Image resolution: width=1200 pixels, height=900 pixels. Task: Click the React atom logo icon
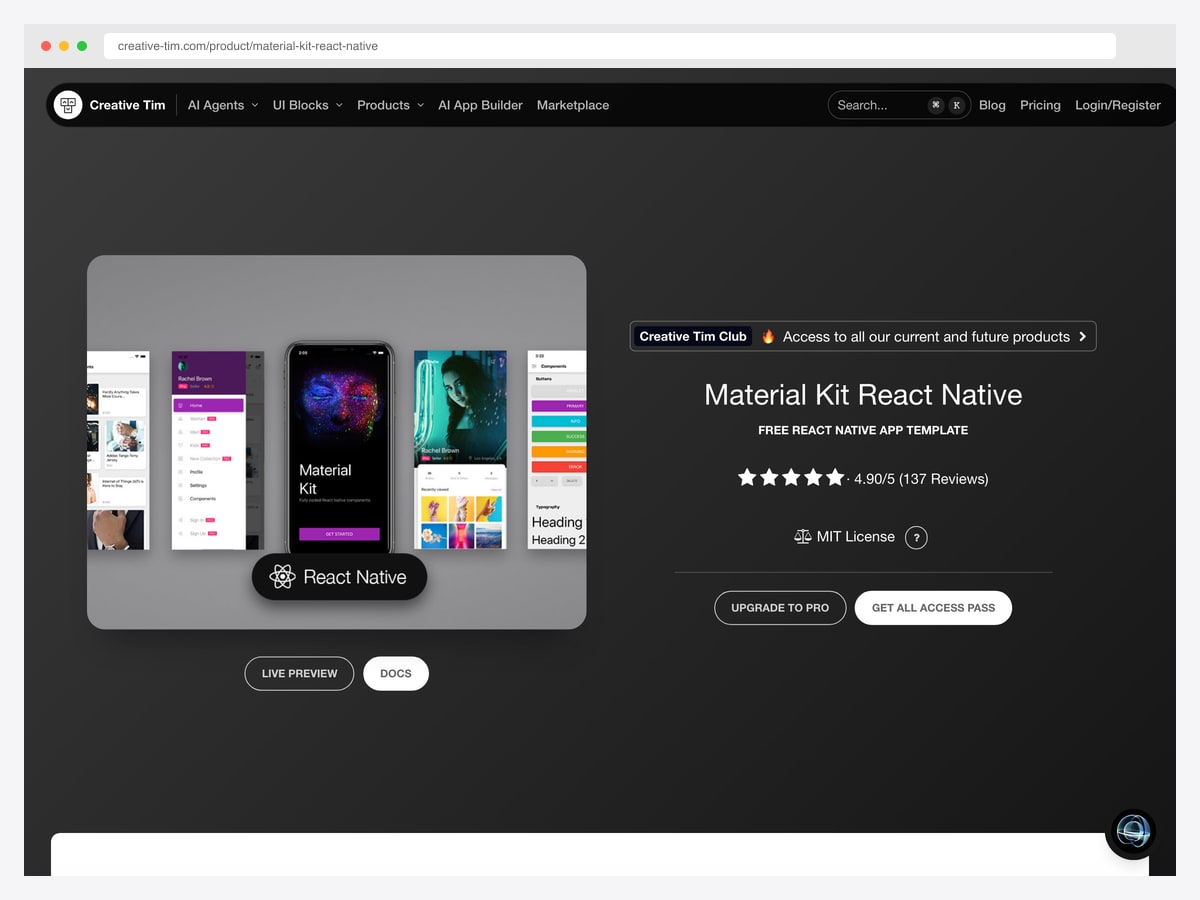pos(283,577)
